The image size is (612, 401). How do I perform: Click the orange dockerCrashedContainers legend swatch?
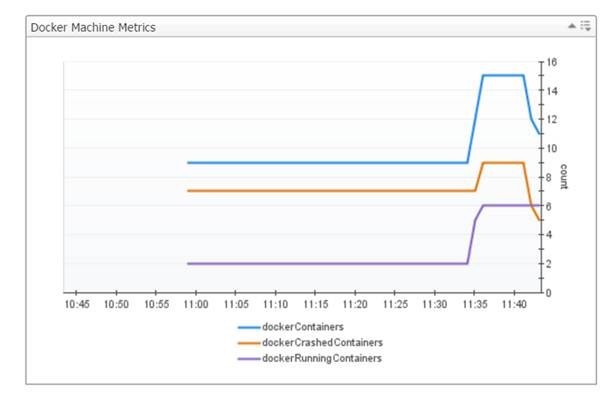249,343
